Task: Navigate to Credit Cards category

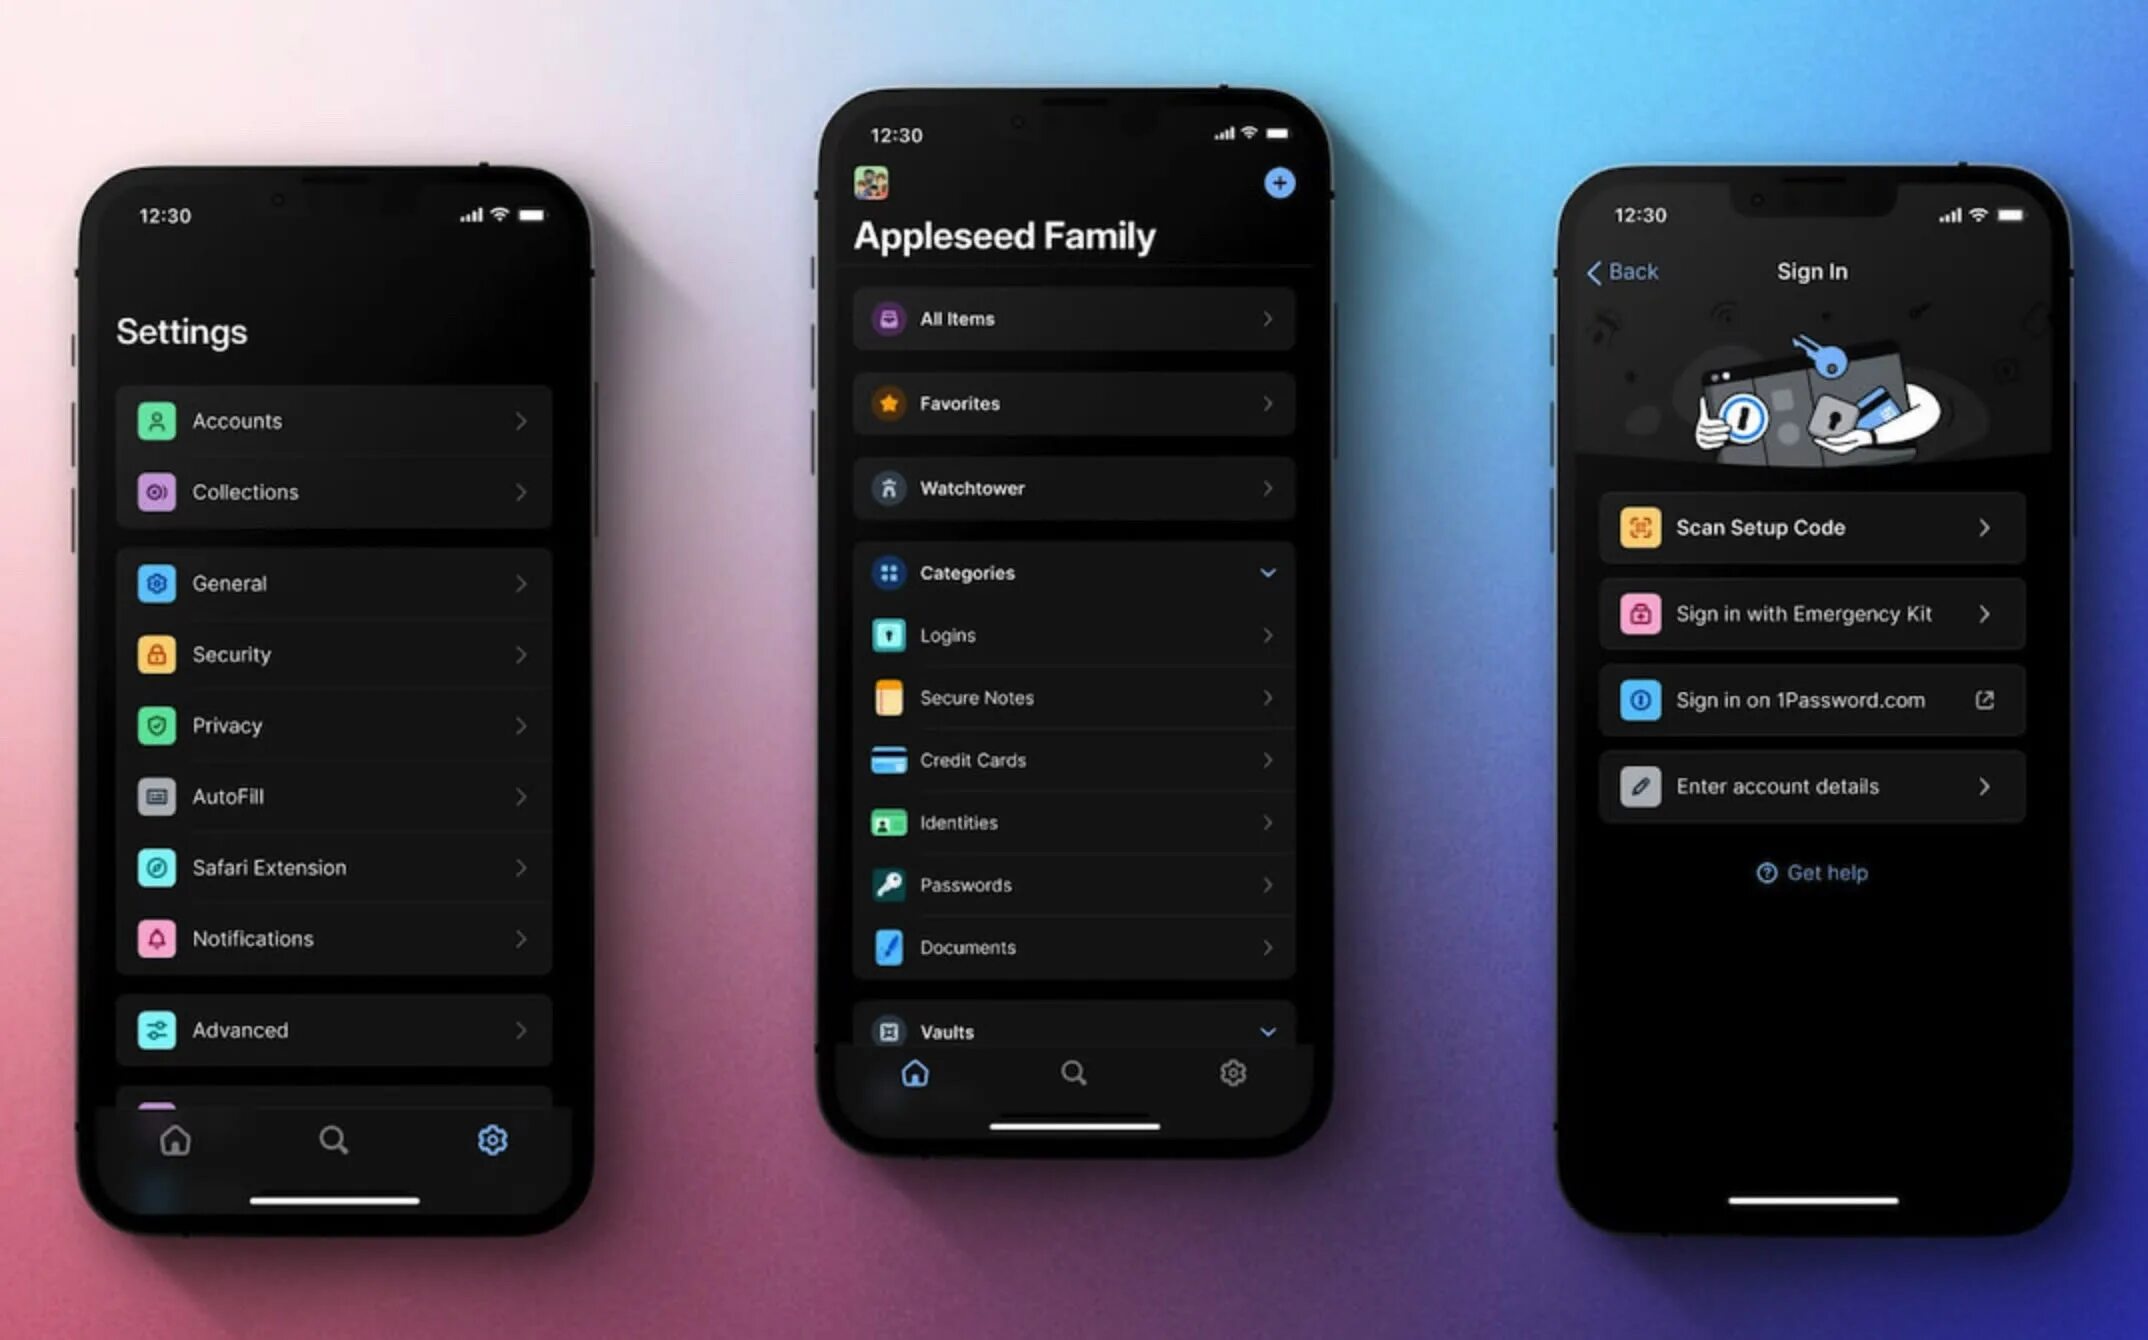Action: pos(1074,760)
